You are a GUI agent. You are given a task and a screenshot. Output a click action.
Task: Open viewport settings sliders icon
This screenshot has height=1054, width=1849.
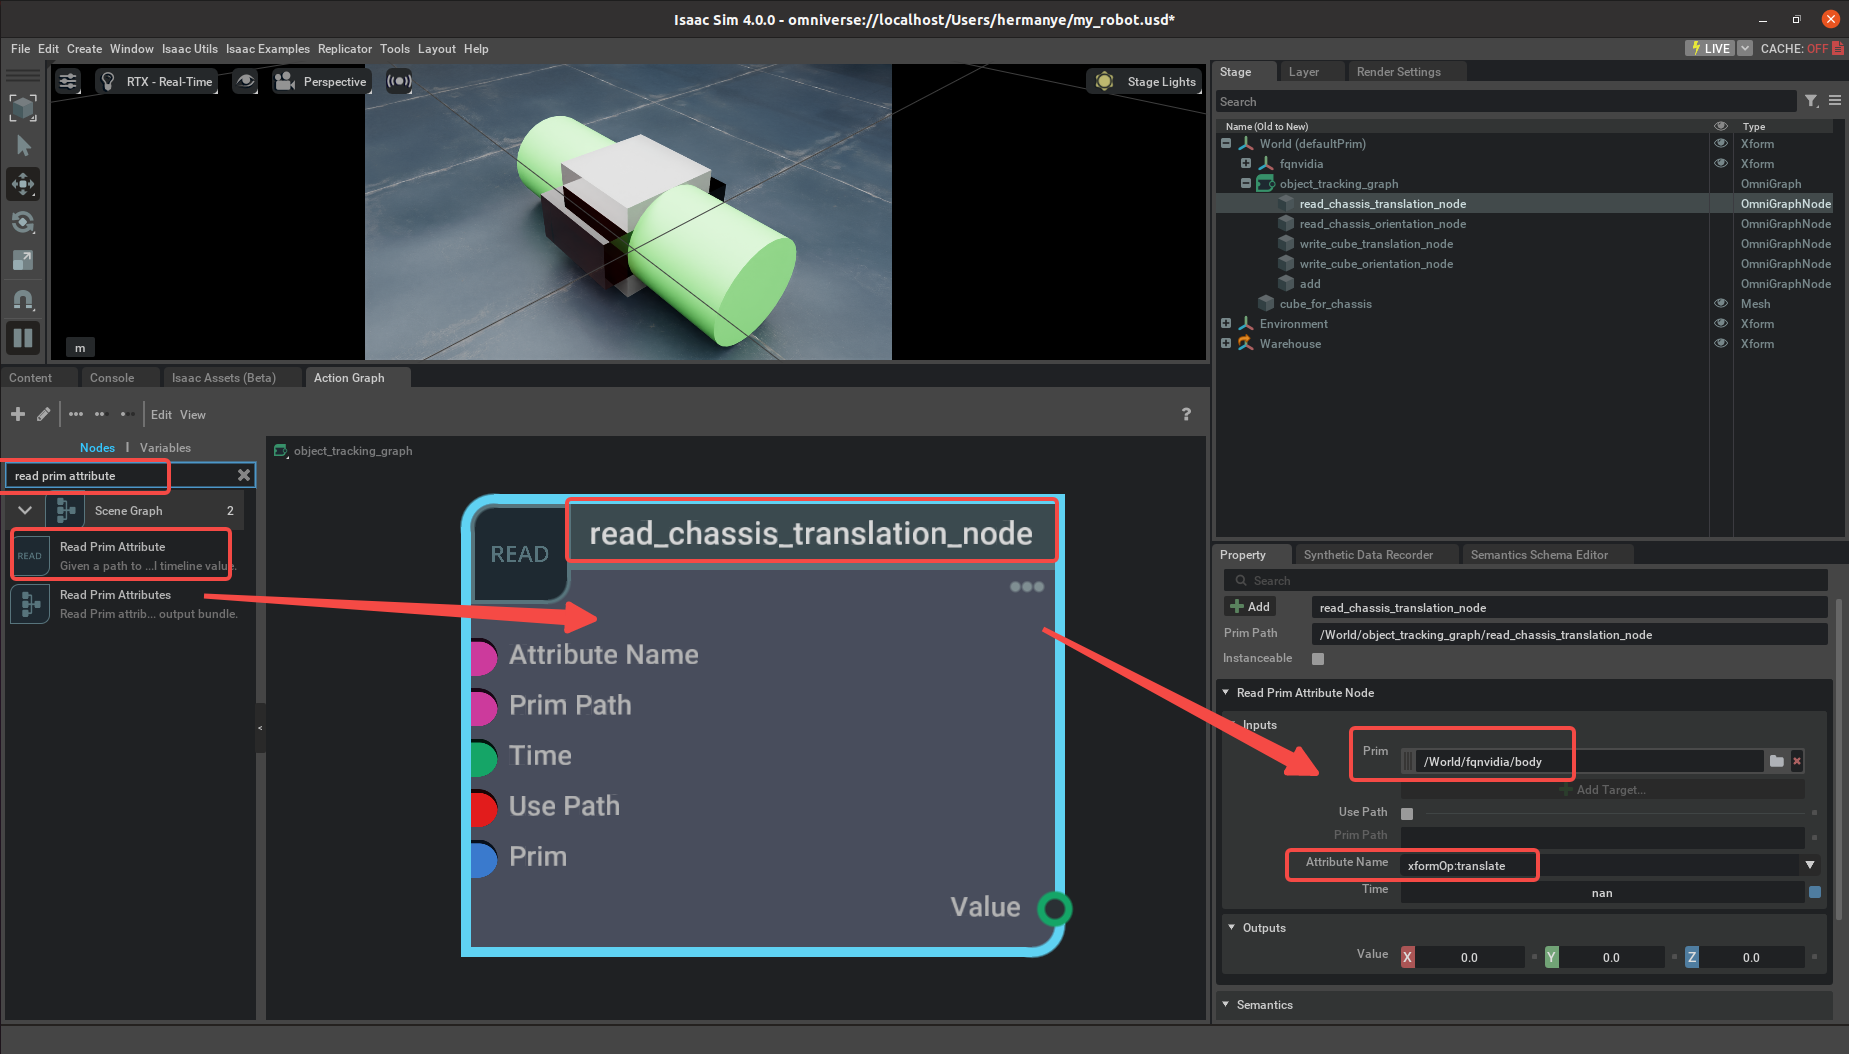(68, 81)
